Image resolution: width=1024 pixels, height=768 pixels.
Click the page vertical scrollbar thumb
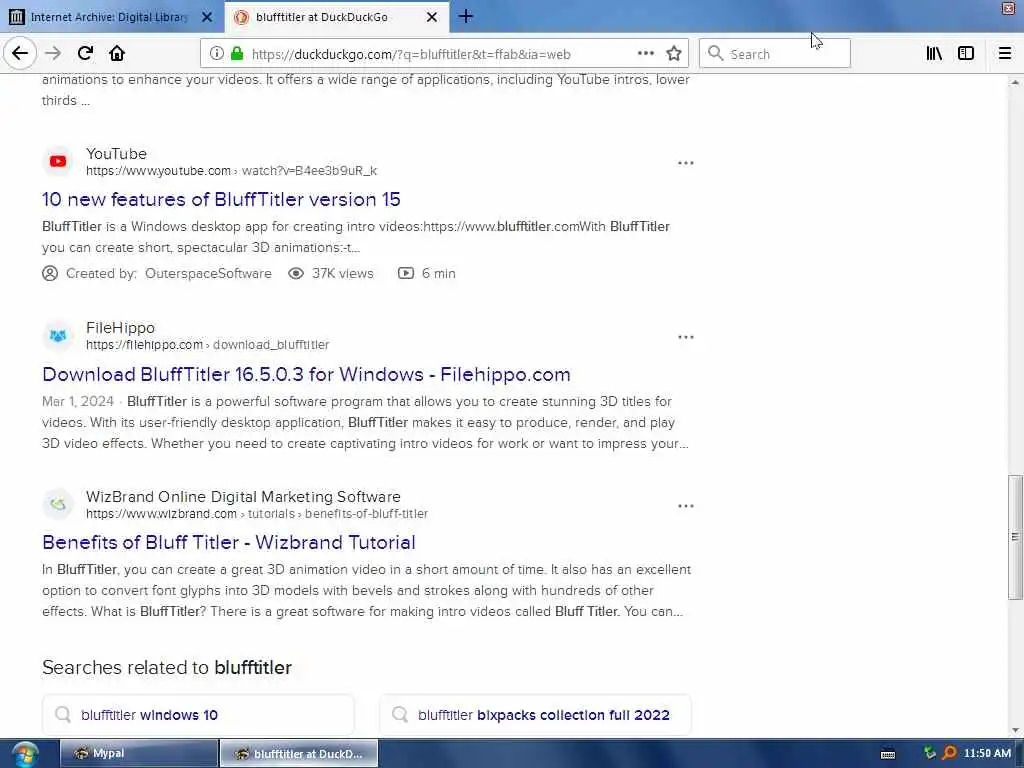[1014, 537]
